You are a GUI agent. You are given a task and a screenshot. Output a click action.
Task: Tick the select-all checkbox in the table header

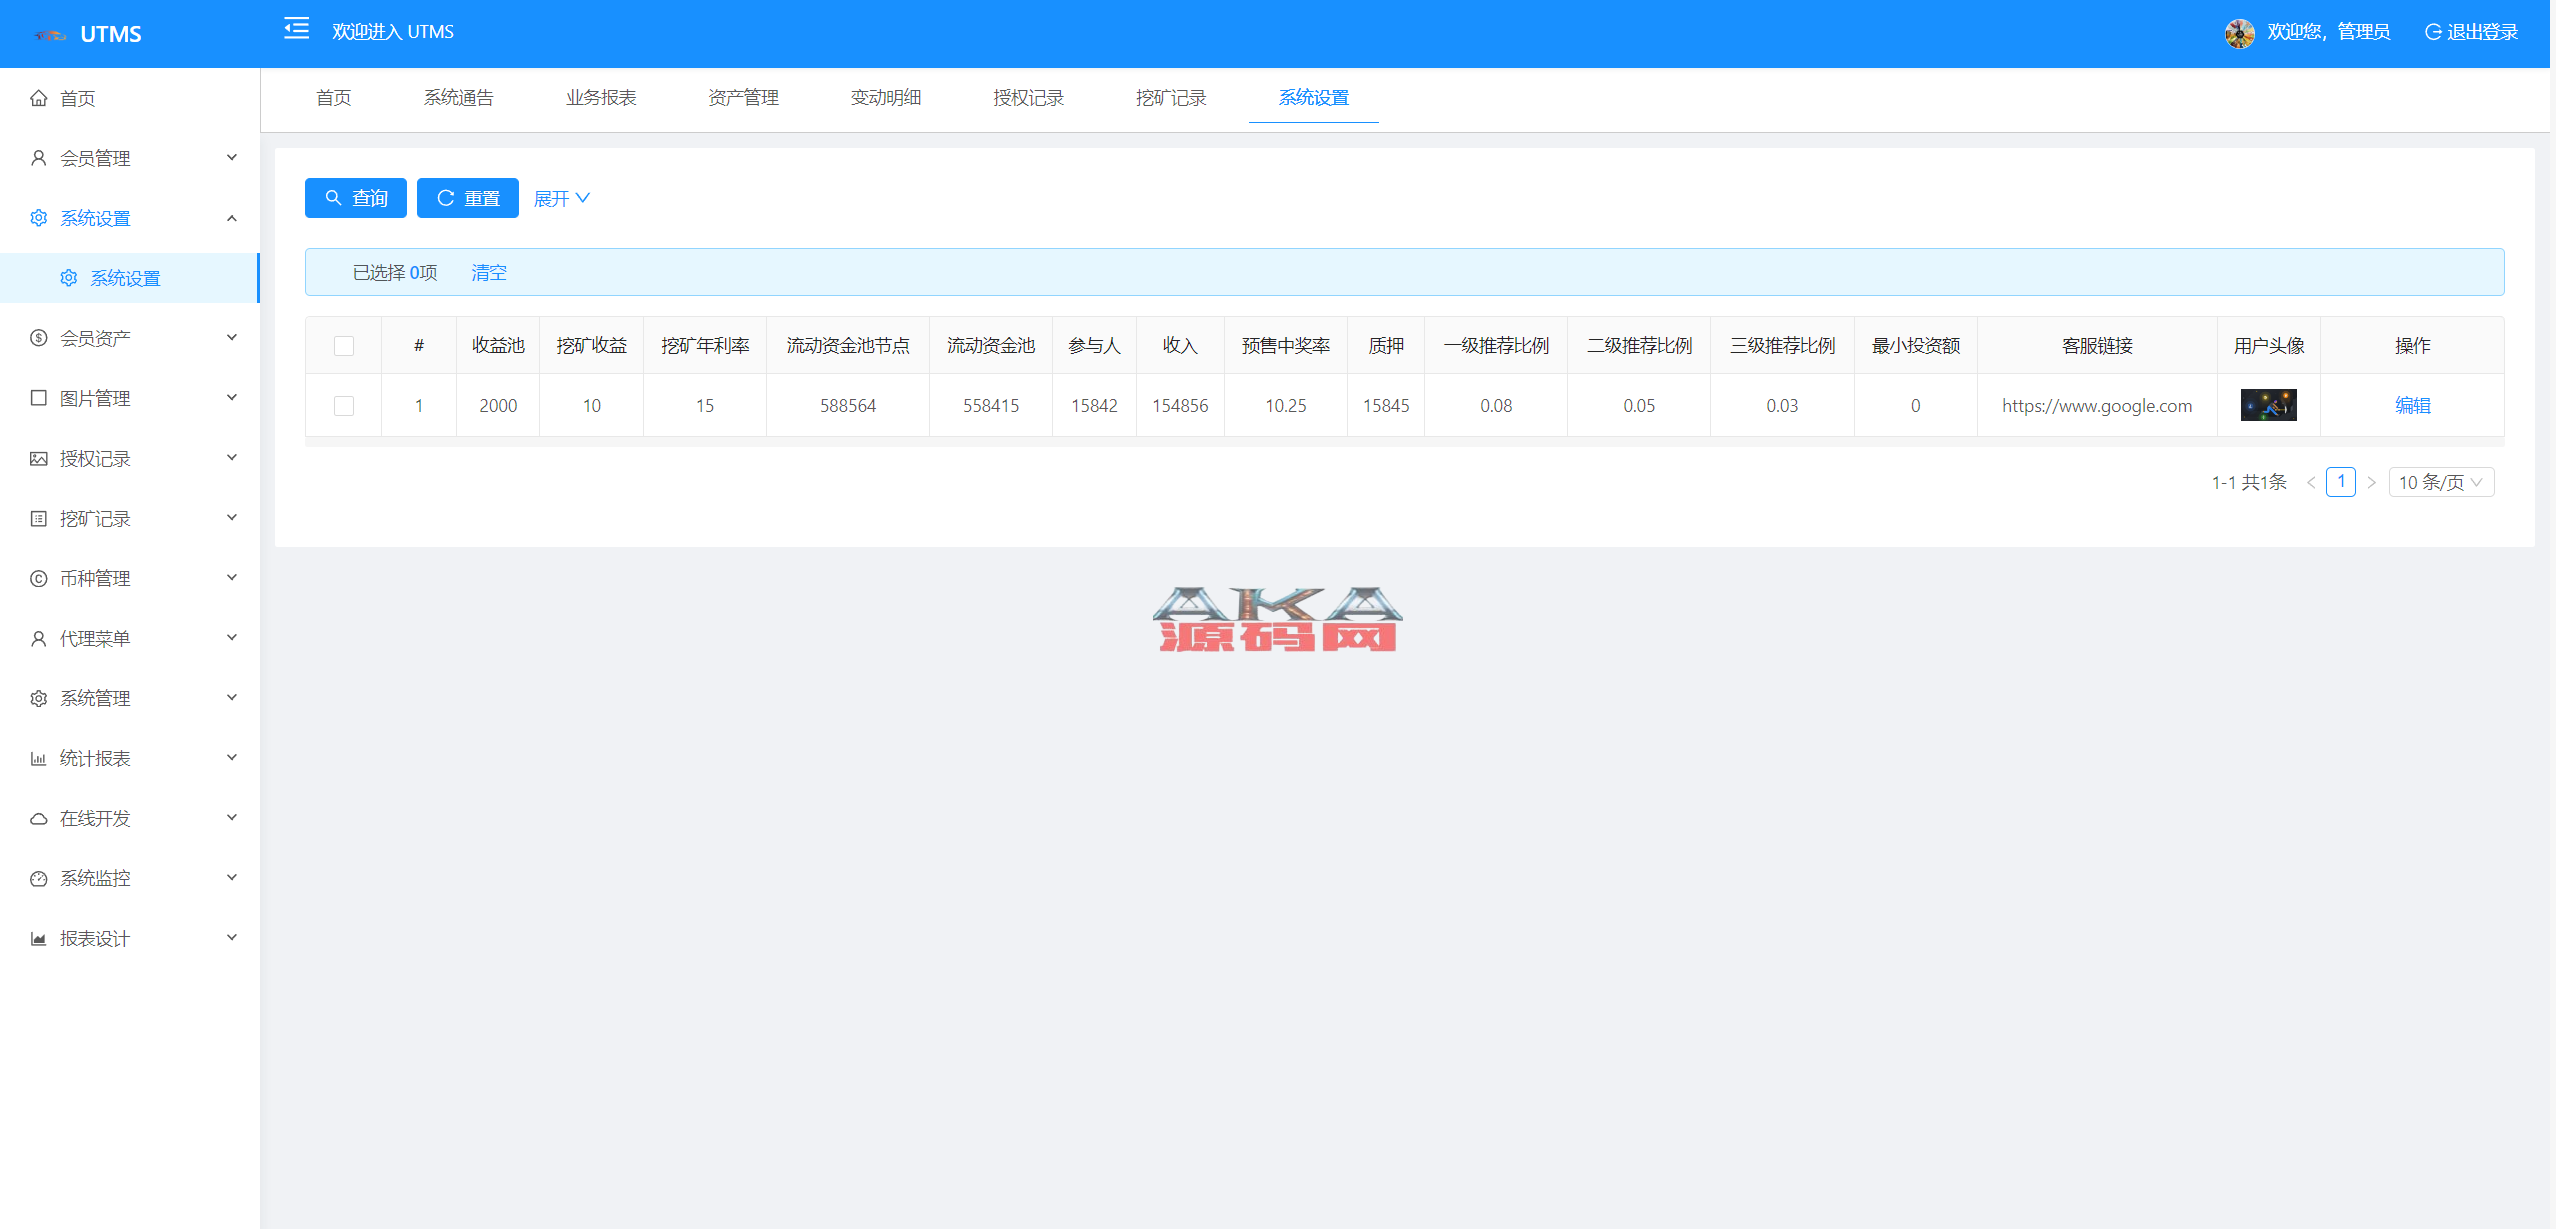point(344,346)
